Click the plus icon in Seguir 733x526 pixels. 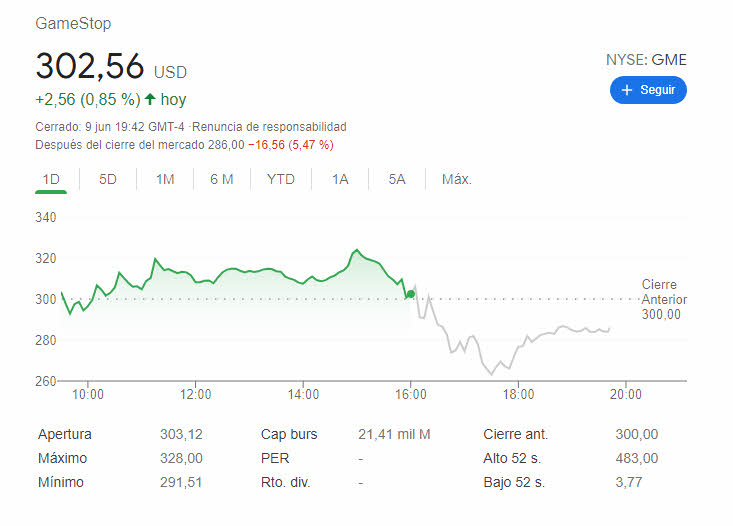point(627,90)
